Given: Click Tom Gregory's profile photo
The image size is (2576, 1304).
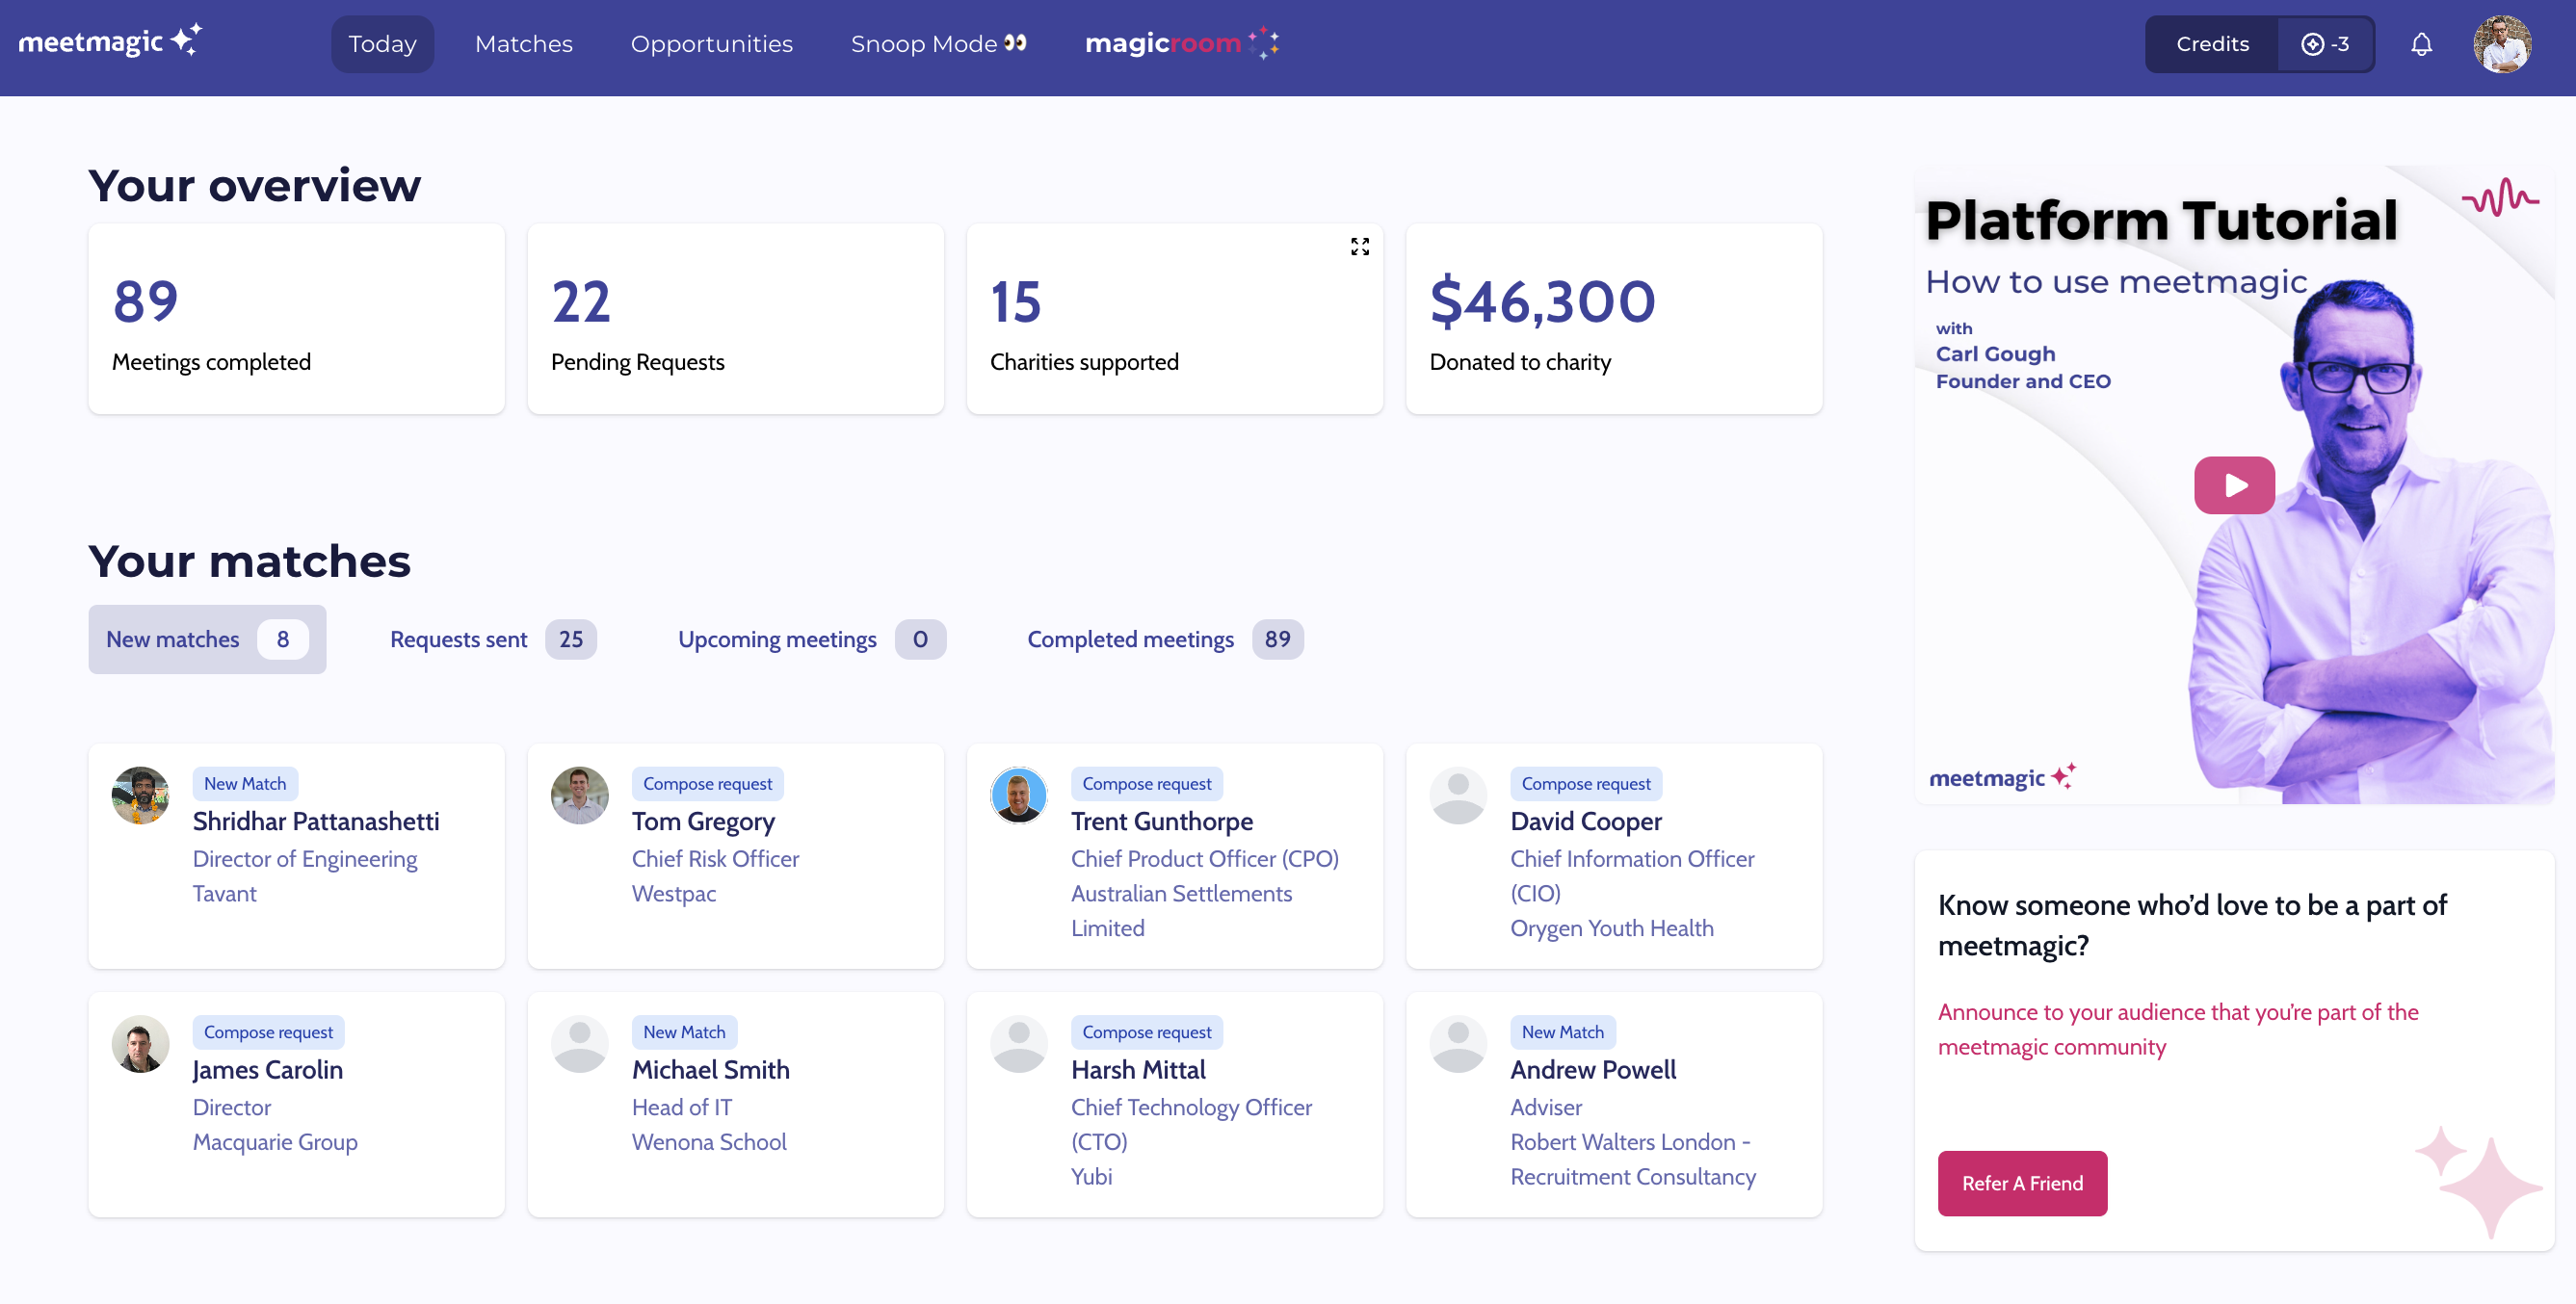Looking at the screenshot, I should point(579,796).
